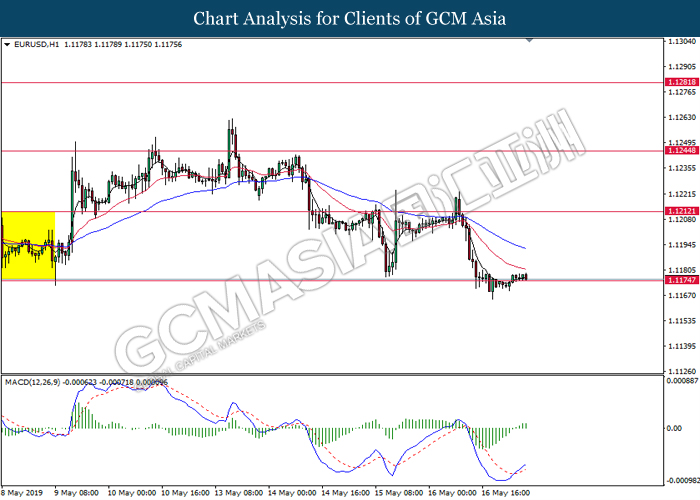This screenshot has width=700, height=500.
Task: Select the 1.12448 resistance price label
Action: click(682, 150)
